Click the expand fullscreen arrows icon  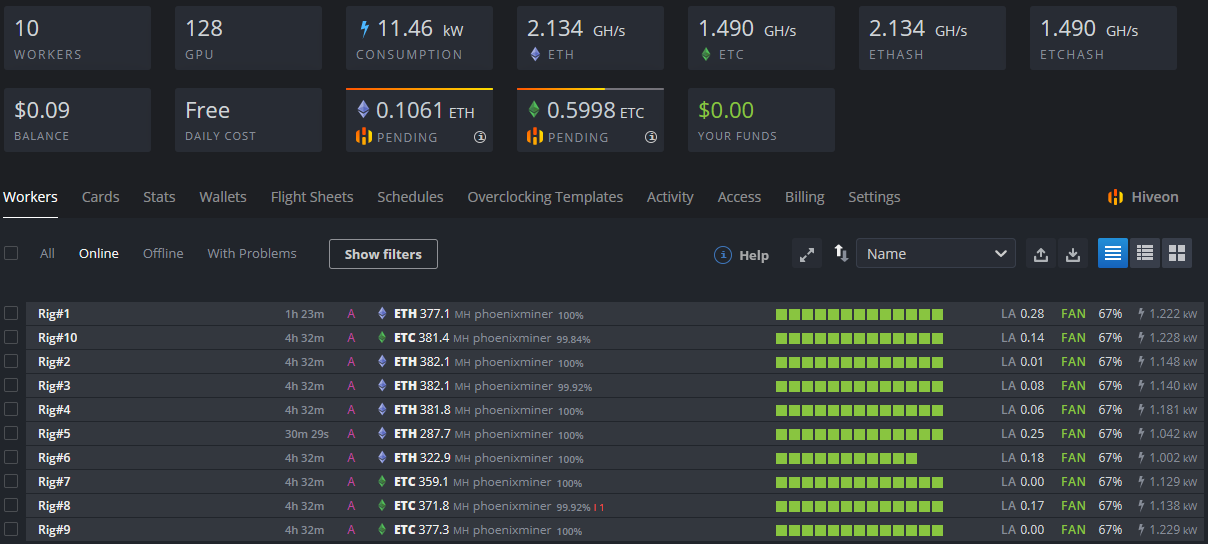[807, 254]
